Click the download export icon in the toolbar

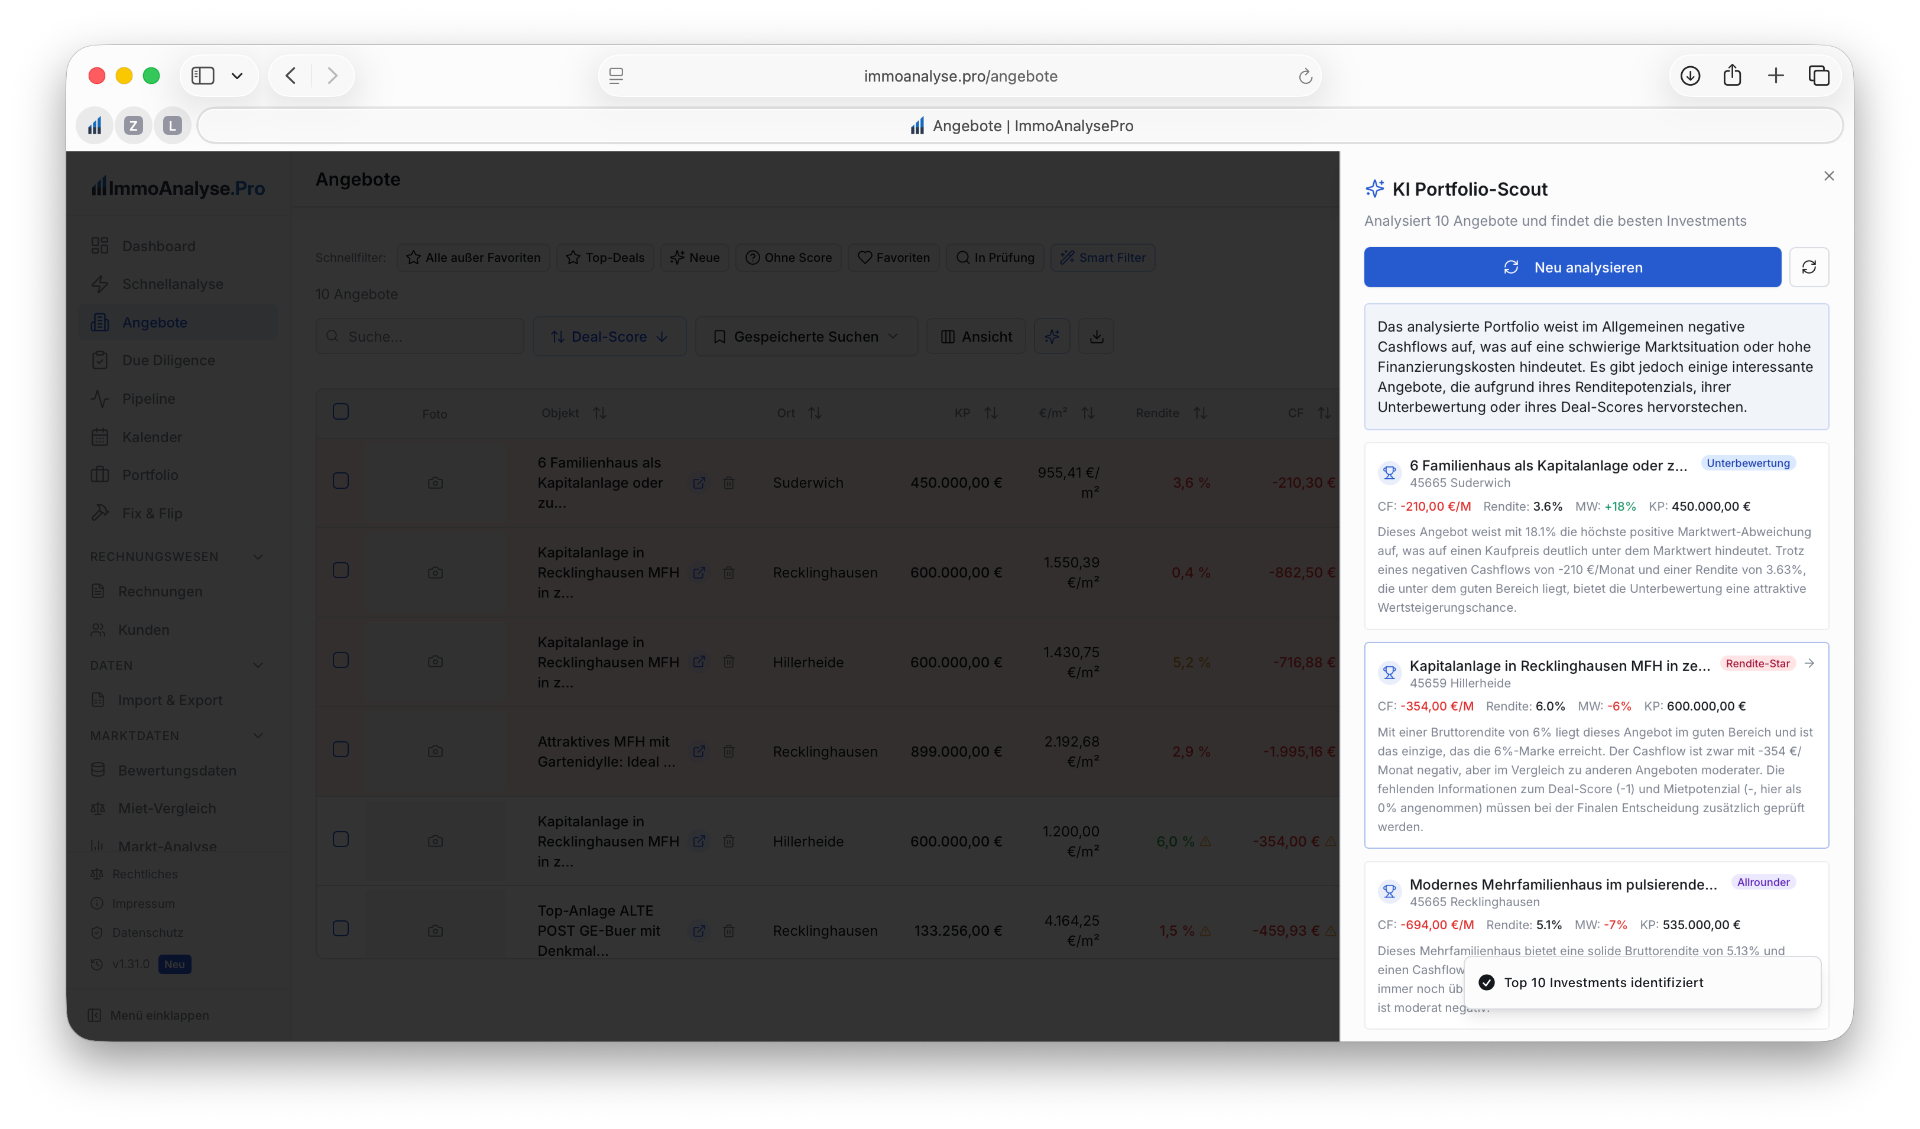tap(1096, 337)
